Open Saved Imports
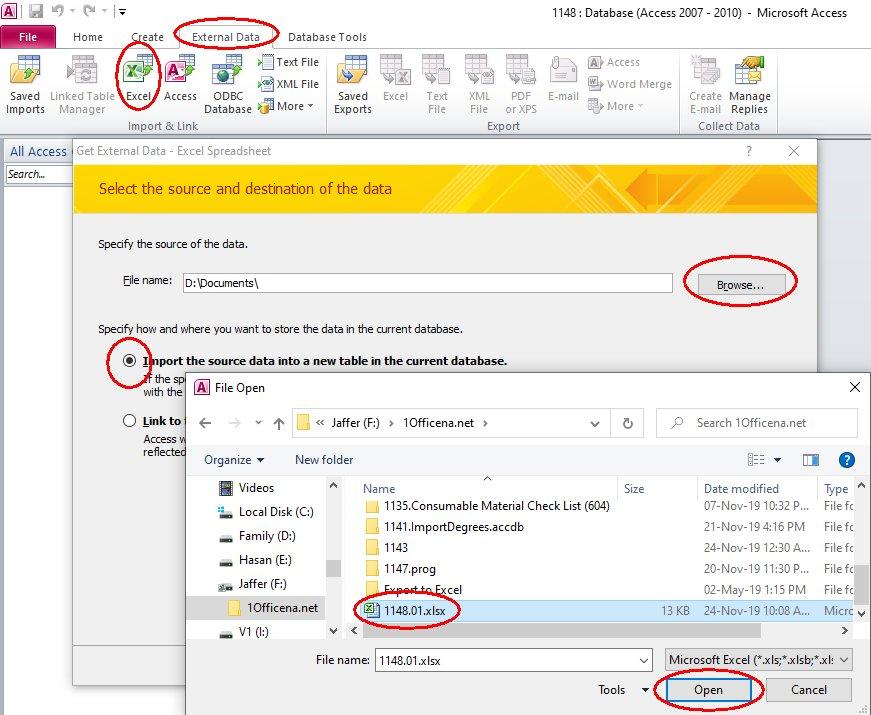Screen dimensions: 871x715 (x=25, y=84)
